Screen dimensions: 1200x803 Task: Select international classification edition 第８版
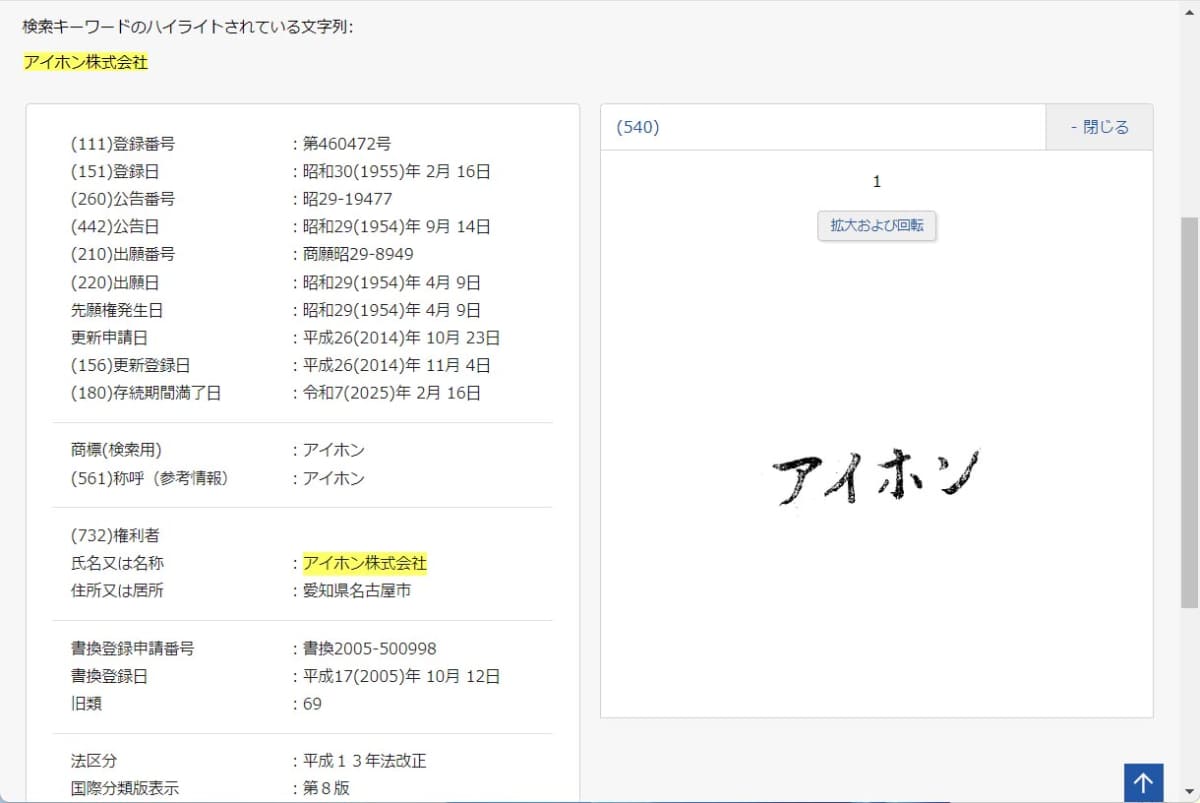coord(327,788)
